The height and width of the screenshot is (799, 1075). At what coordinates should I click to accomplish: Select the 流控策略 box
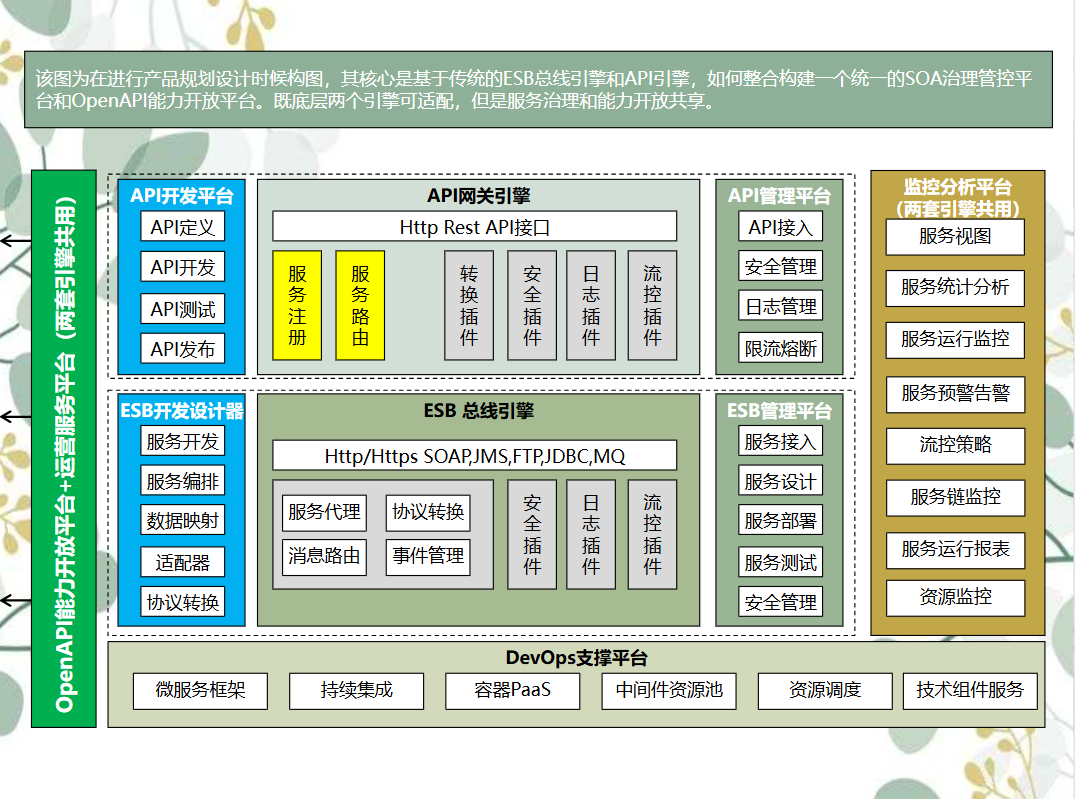955,446
